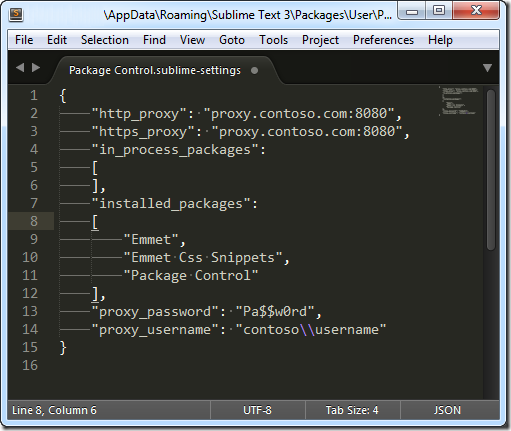This screenshot has width=511, height=431.
Task: Click the Line 8, Column 6 status text
Action: pyautogui.click(x=54, y=410)
